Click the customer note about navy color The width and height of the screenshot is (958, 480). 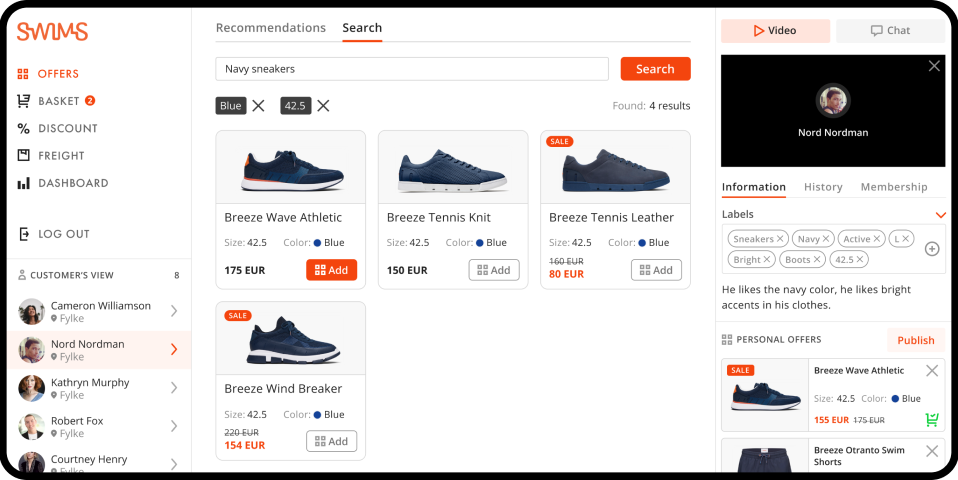click(816, 297)
